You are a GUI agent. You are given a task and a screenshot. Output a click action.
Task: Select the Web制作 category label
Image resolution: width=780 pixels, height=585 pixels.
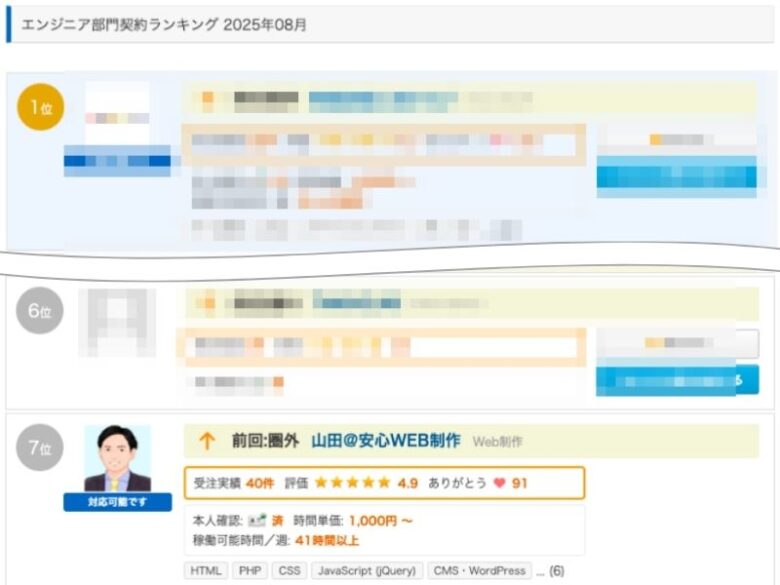497,441
